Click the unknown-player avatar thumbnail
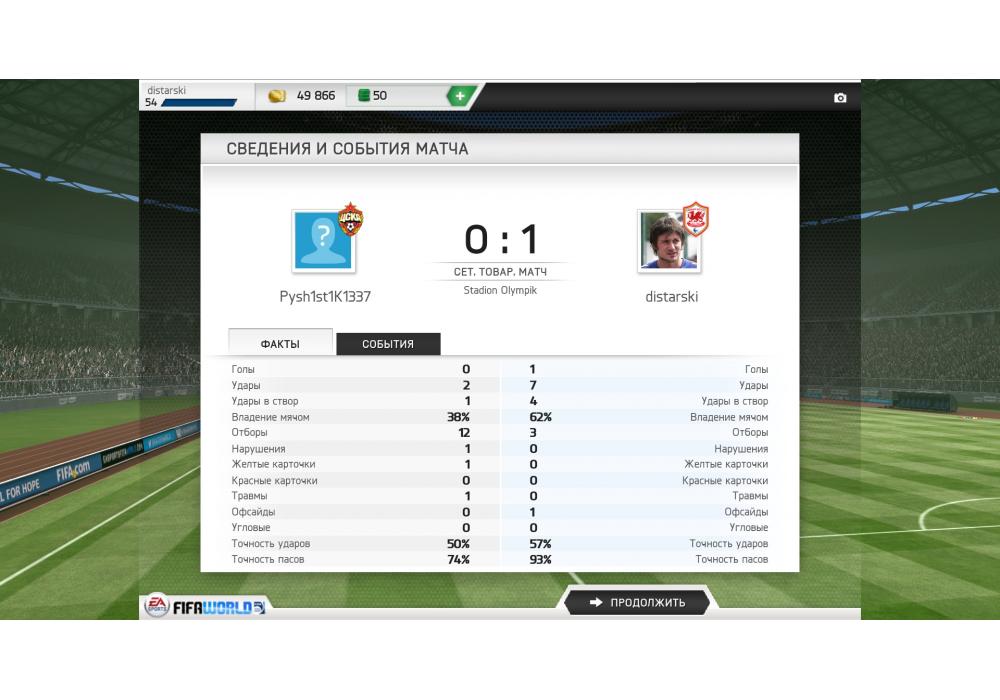The width and height of the screenshot is (1000, 700). (x=323, y=241)
